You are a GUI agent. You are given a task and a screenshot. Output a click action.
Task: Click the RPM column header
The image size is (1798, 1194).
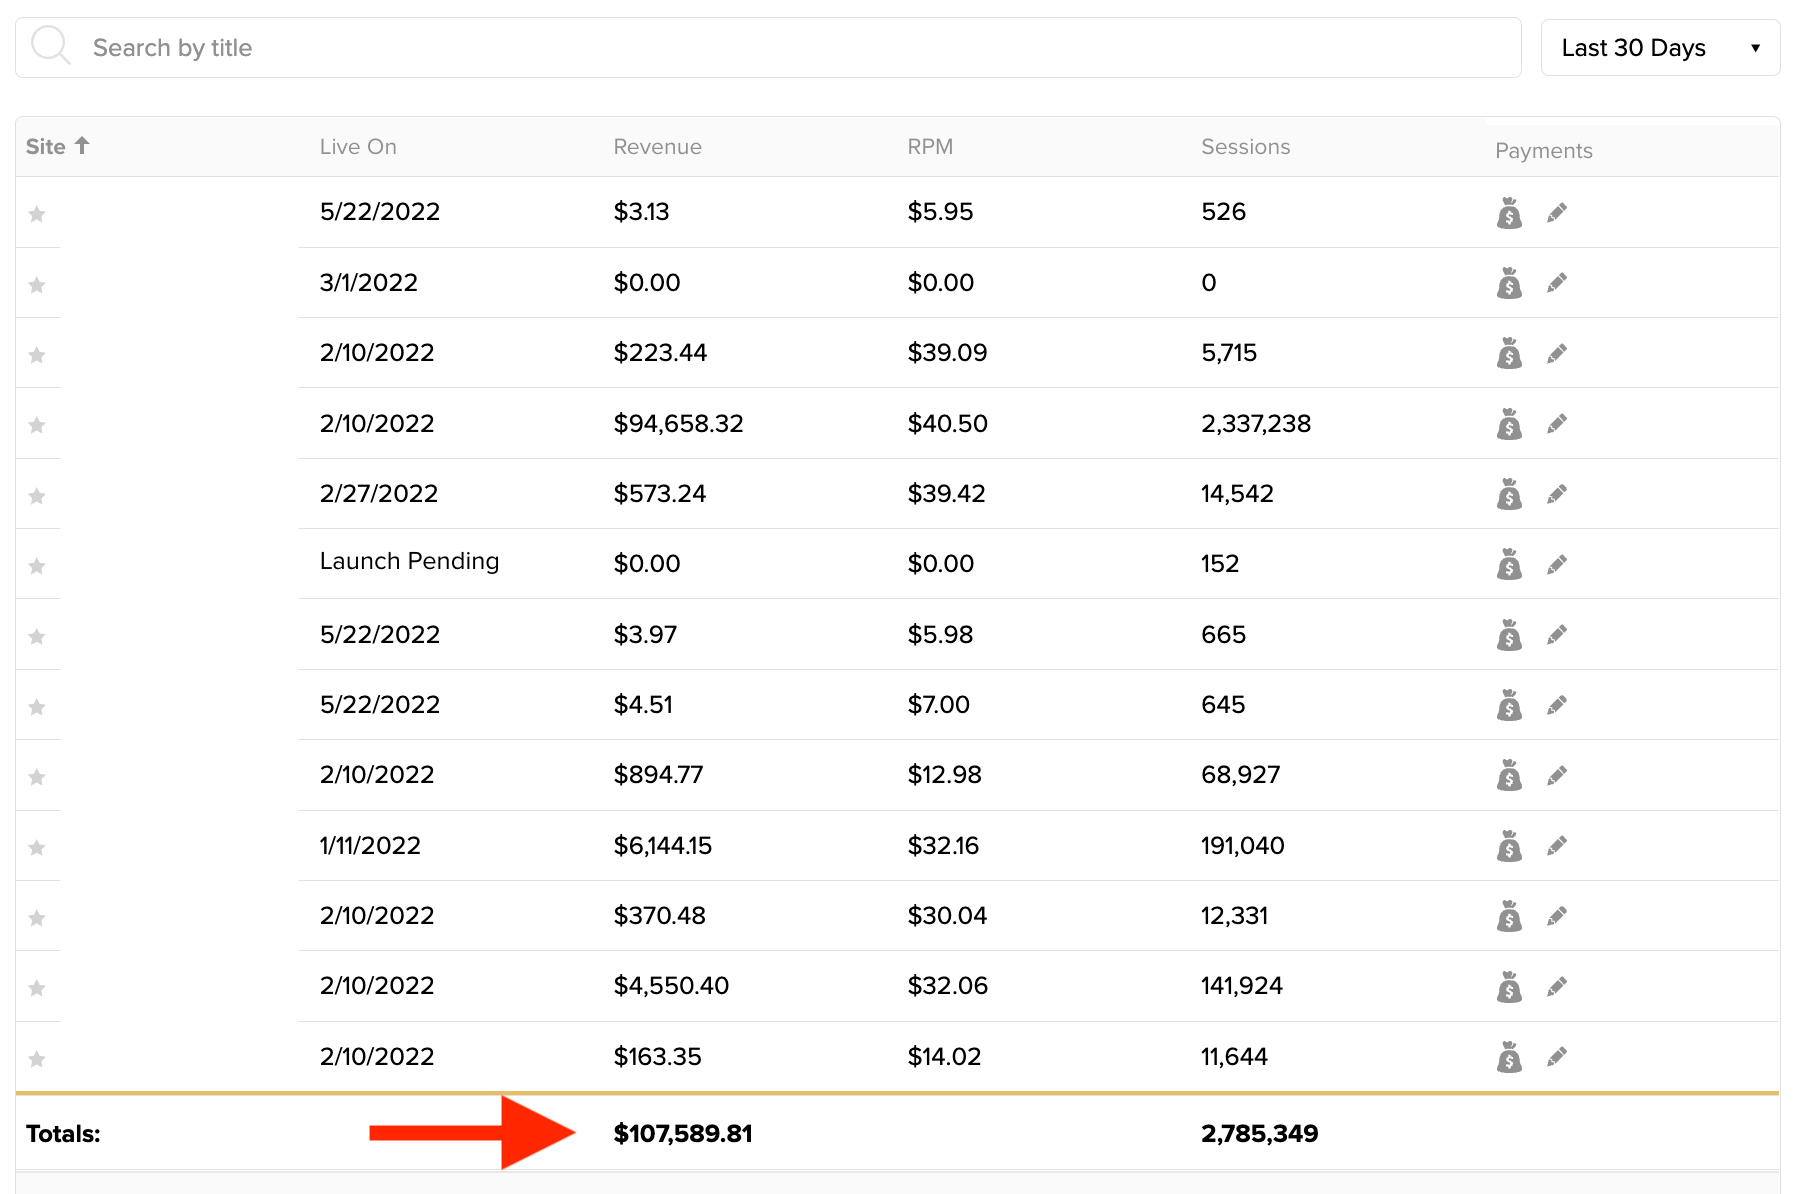pos(929,147)
